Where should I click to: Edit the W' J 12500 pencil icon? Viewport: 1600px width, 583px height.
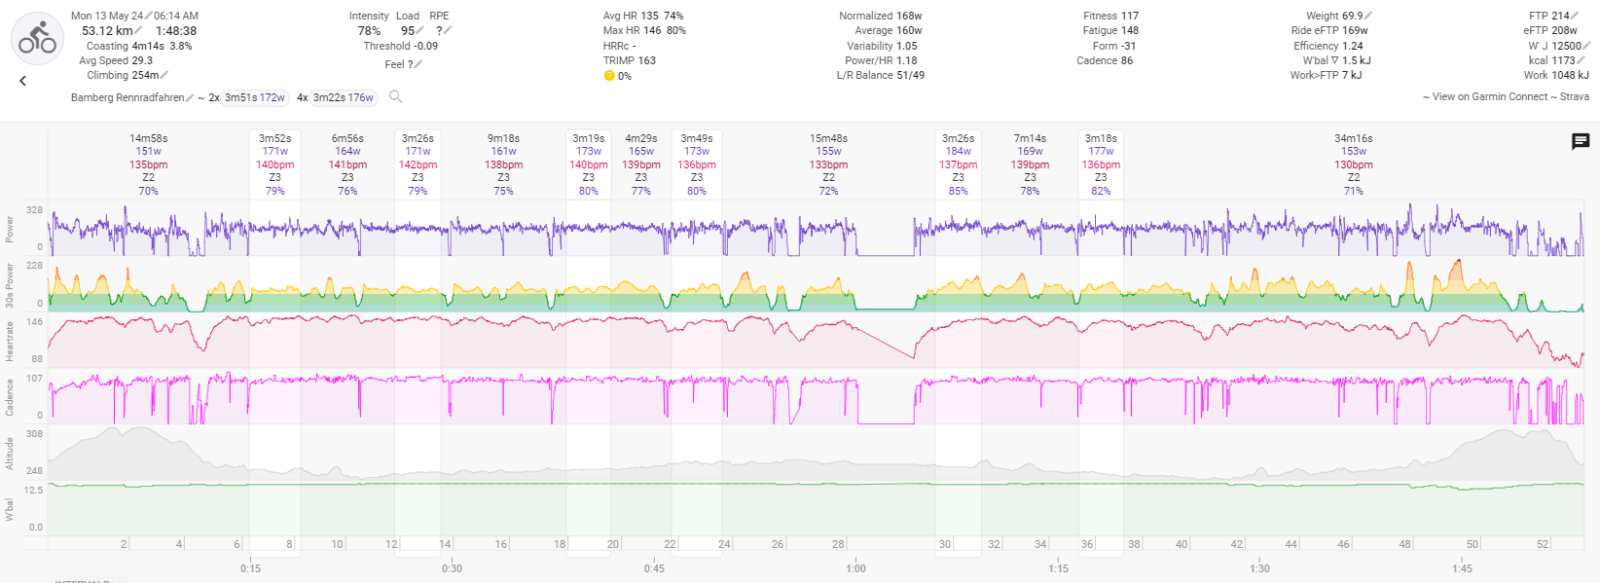[x=1587, y=46]
